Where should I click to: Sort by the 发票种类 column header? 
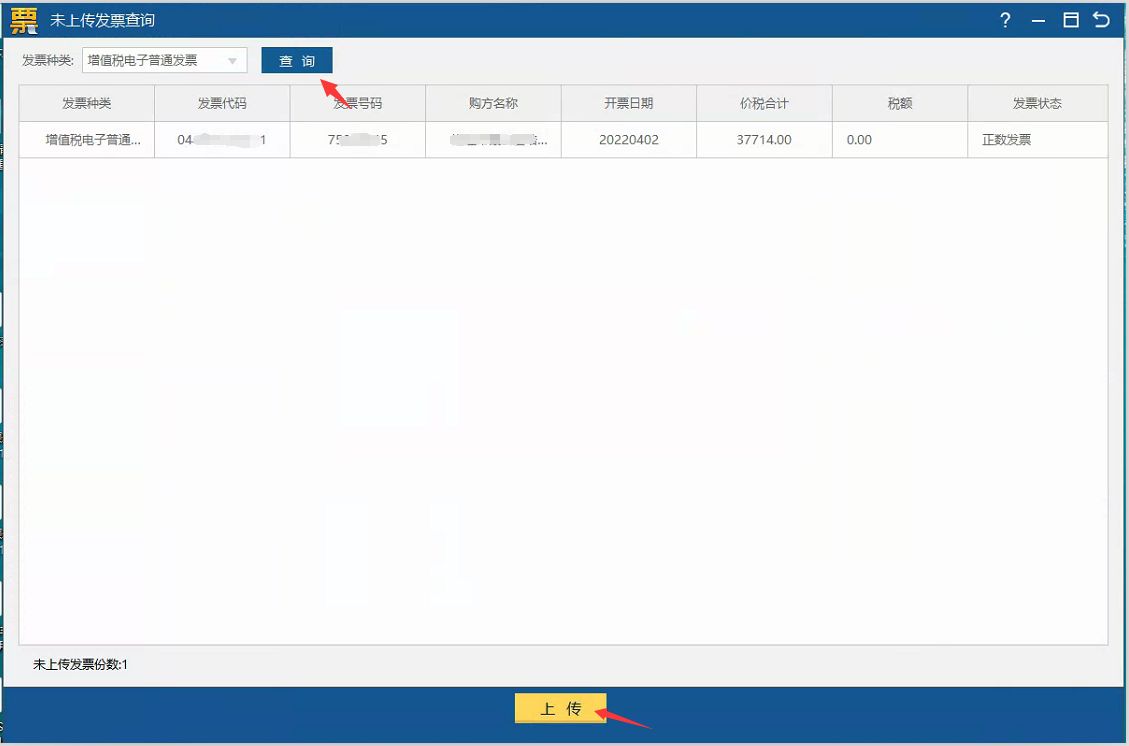point(87,104)
